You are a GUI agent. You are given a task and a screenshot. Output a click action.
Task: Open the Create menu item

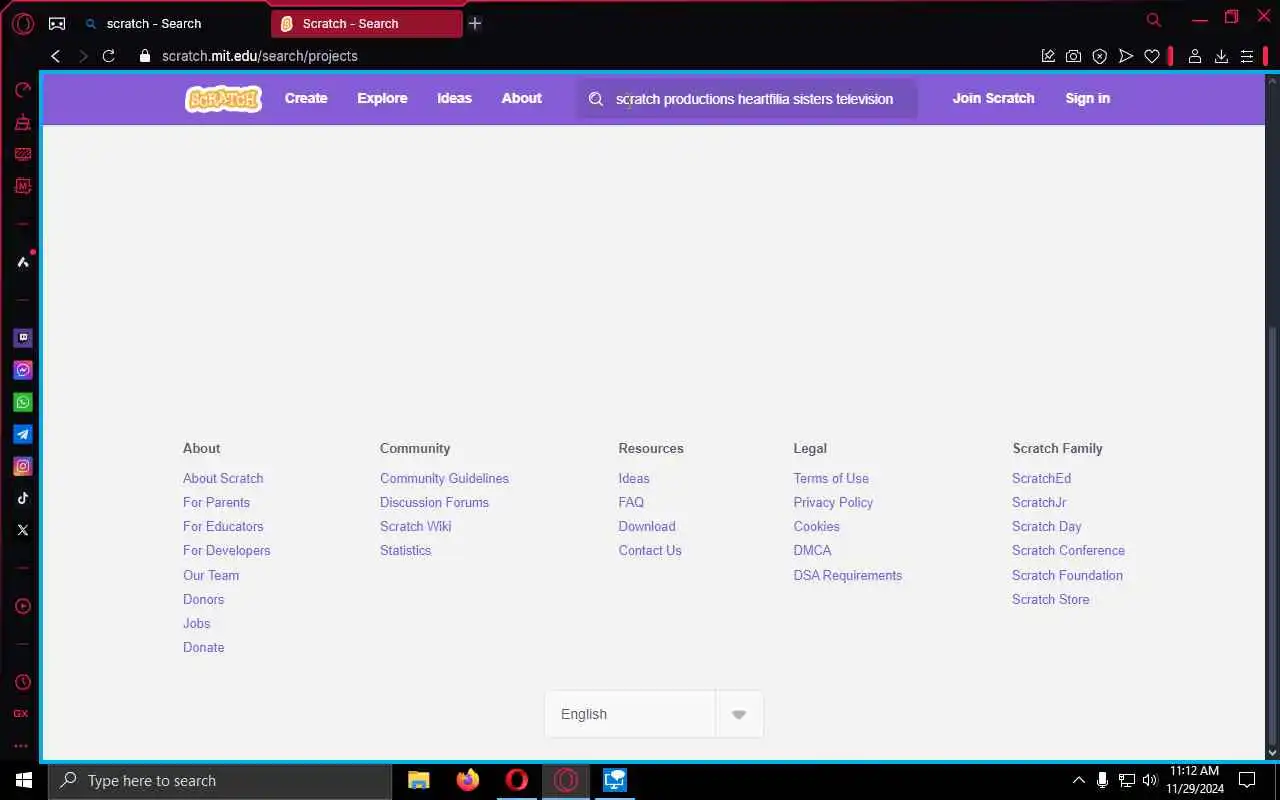pyautogui.click(x=306, y=98)
